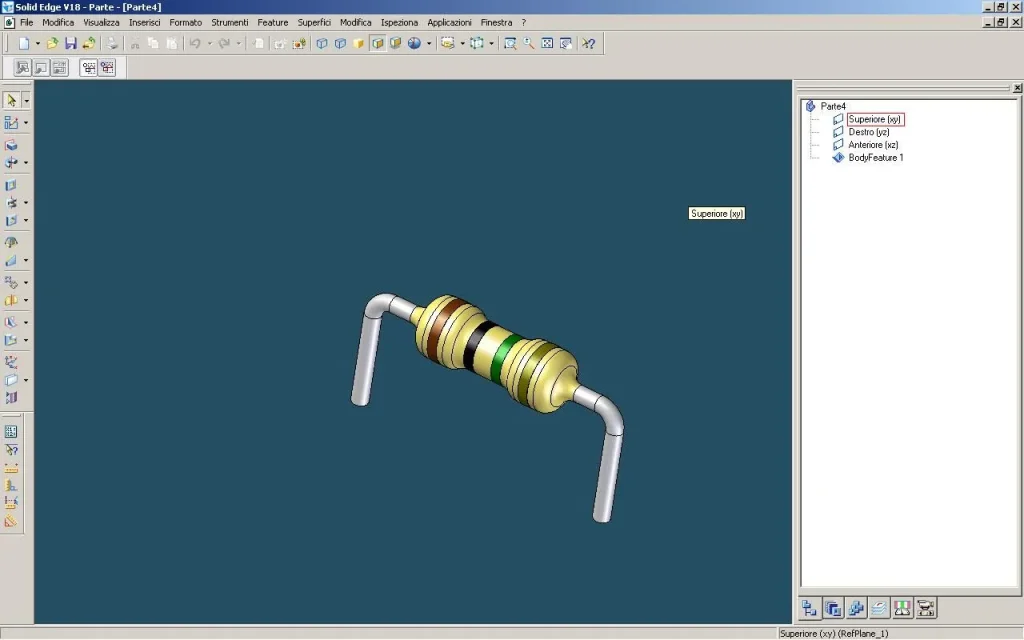Click the Sketch tool icon
The image size is (1024, 640).
click(x=11, y=123)
